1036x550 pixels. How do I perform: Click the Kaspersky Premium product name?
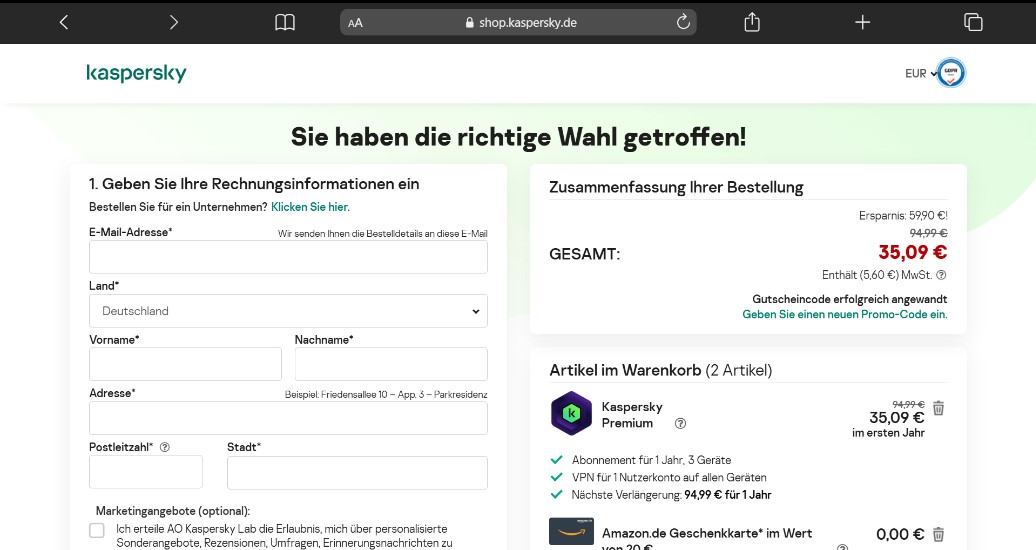point(632,415)
